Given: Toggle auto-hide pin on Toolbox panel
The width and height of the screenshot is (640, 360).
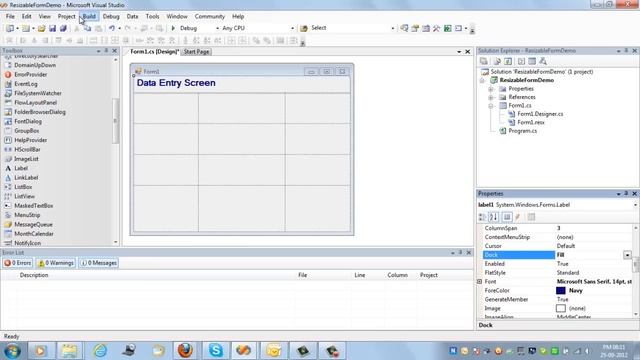Looking at the screenshot, I should (x=106, y=51).
